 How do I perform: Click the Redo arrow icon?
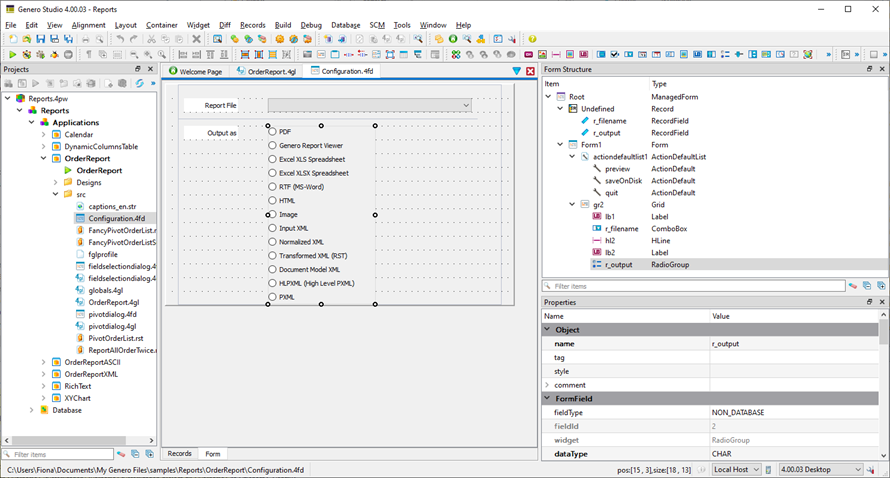click(x=134, y=39)
